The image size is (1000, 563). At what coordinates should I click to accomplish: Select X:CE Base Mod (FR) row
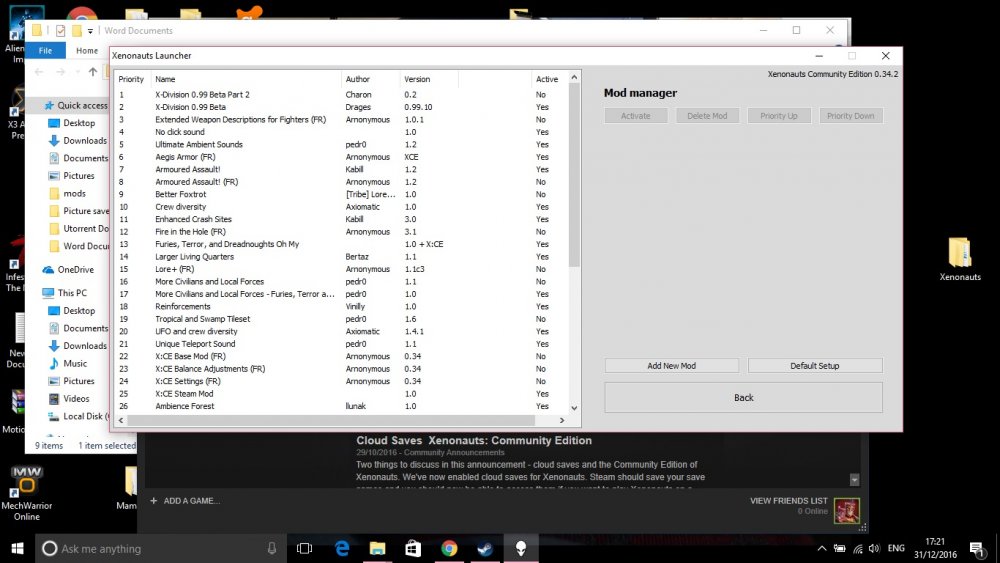[x=341, y=356]
